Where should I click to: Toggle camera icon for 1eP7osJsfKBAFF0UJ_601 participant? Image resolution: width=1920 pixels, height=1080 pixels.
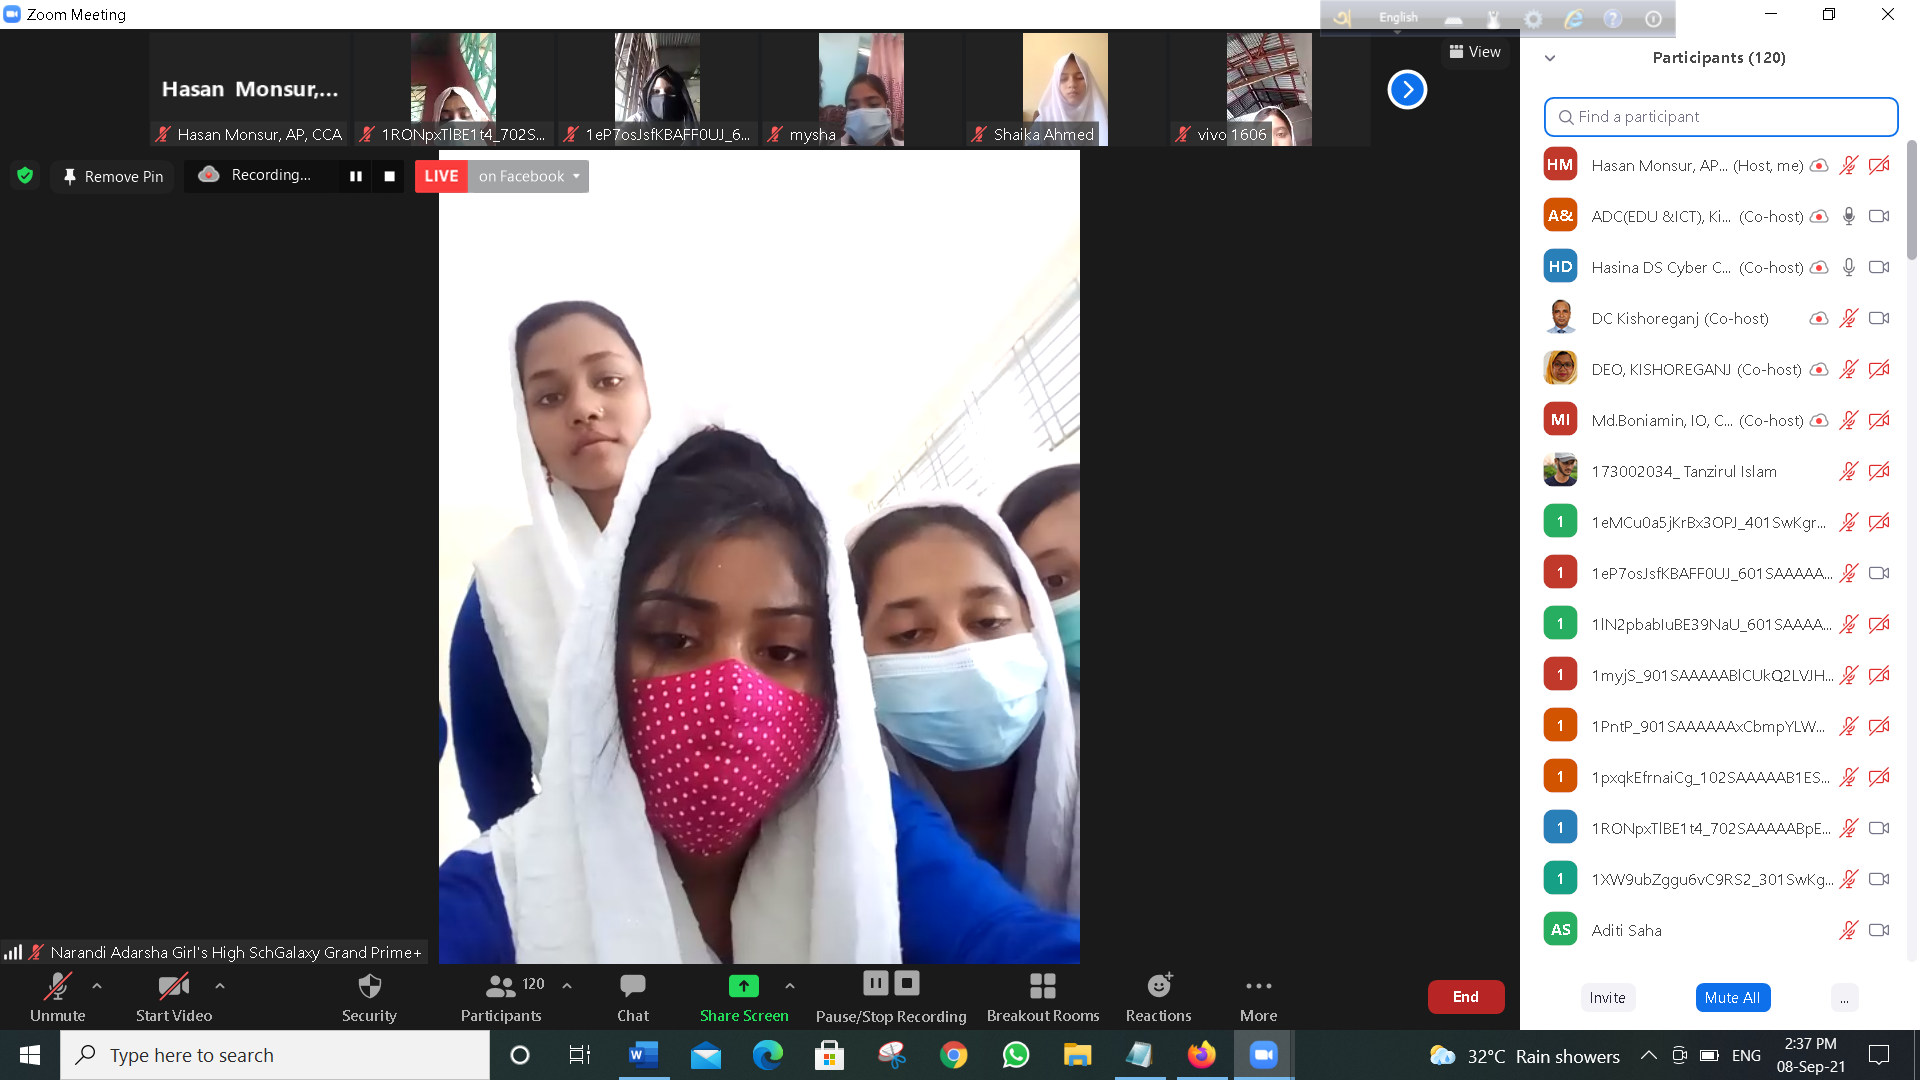pyautogui.click(x=1879, y=573)
